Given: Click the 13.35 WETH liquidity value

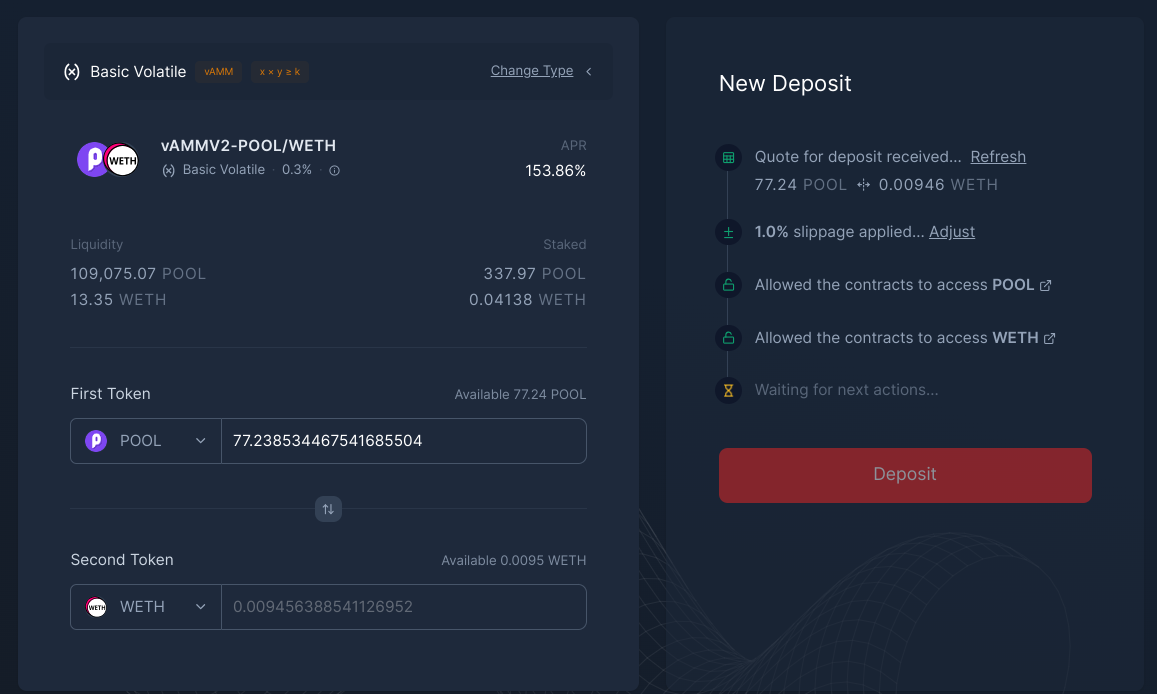Looking at the screenshot, I should pyautogui.click(x=118, y=299).
